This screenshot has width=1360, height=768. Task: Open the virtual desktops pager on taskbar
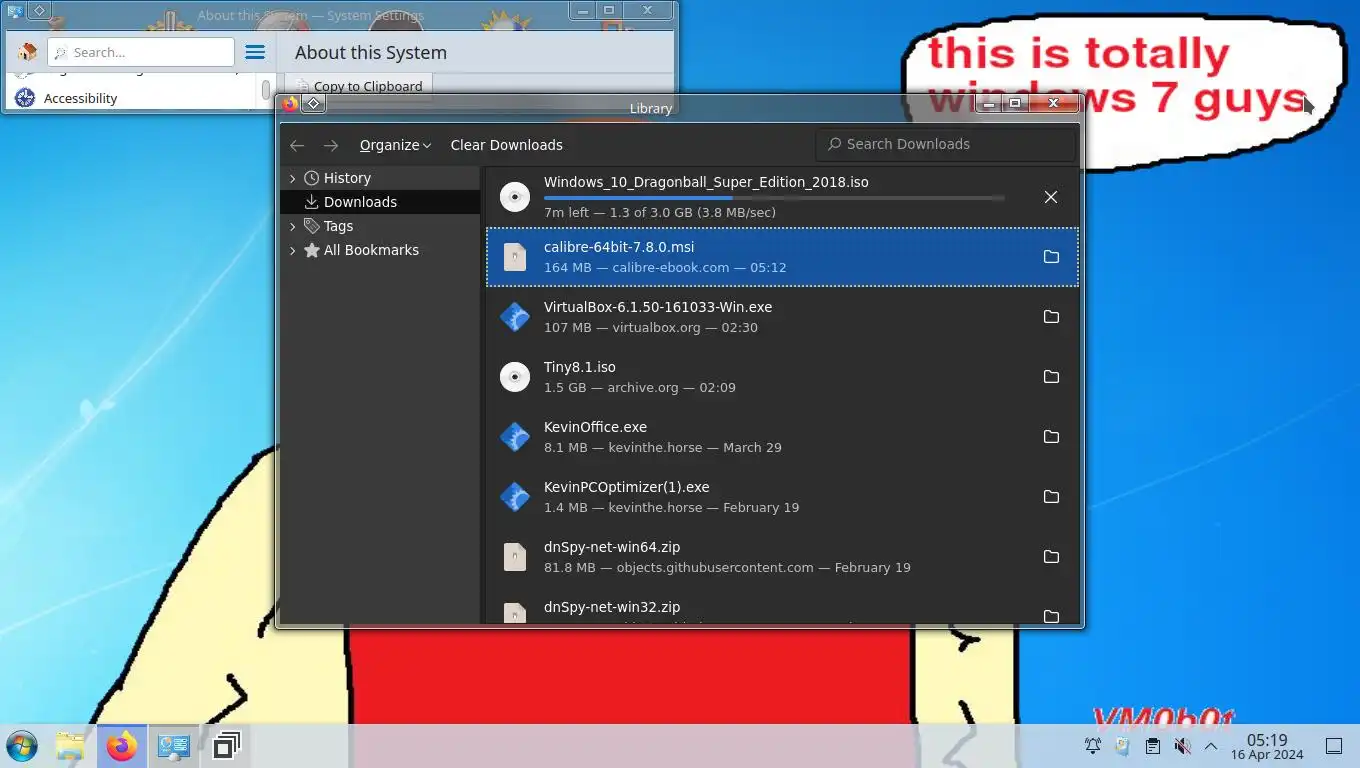(226, 746)
